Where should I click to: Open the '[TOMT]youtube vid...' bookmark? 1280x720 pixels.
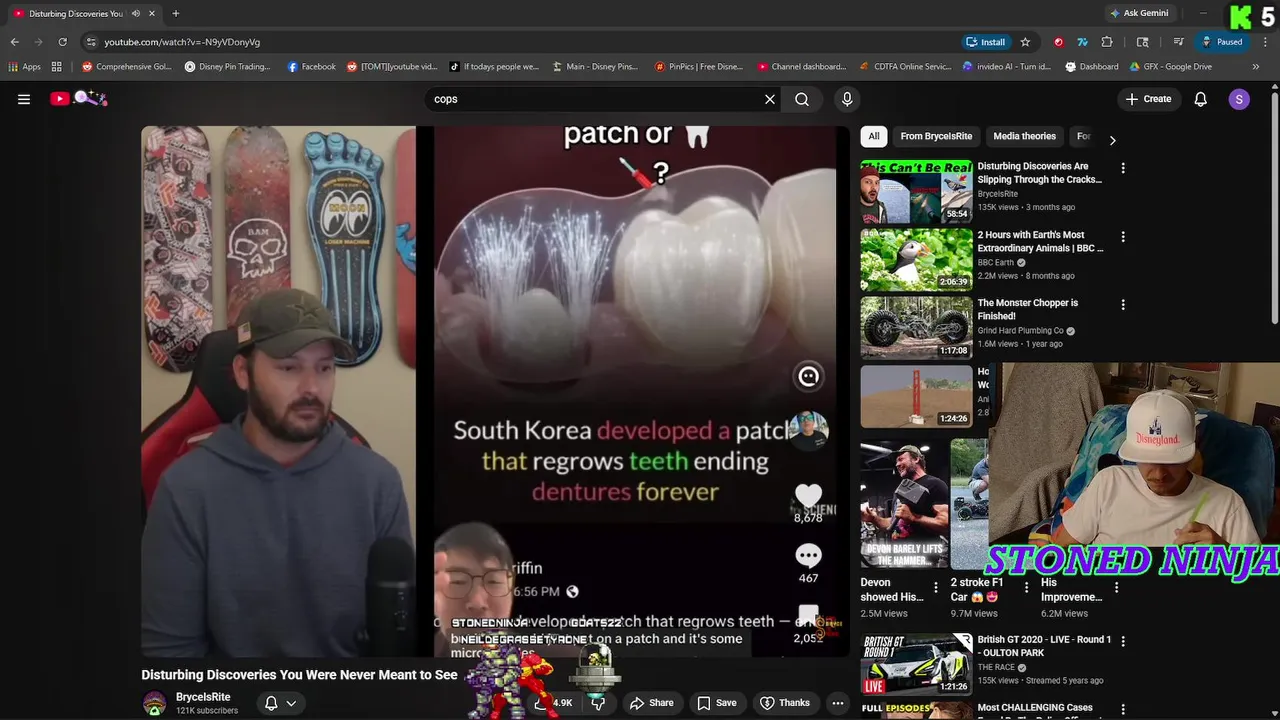click(392, 67)
